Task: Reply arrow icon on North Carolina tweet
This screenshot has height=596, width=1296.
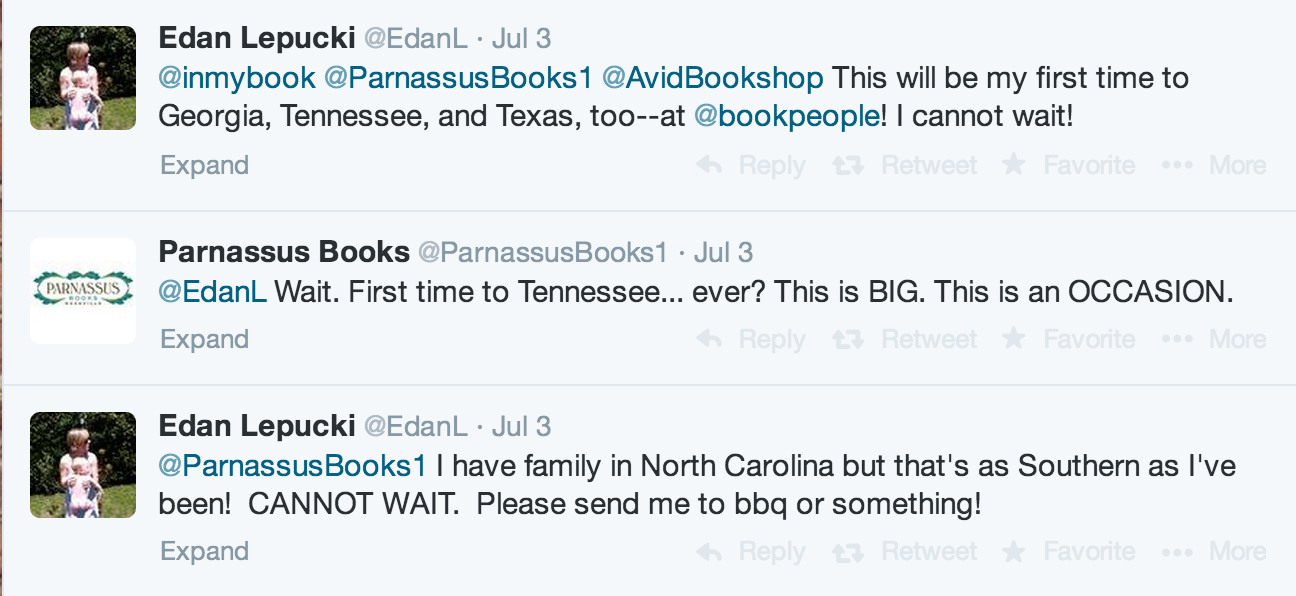Action: click(710, 551)
